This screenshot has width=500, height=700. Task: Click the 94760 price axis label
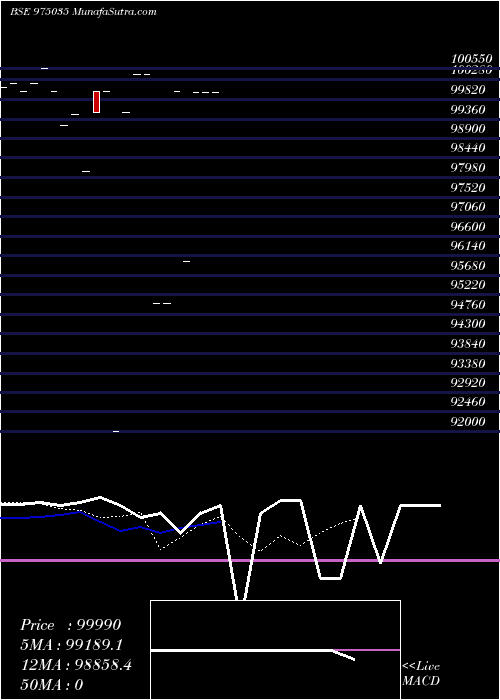point(468,304)
